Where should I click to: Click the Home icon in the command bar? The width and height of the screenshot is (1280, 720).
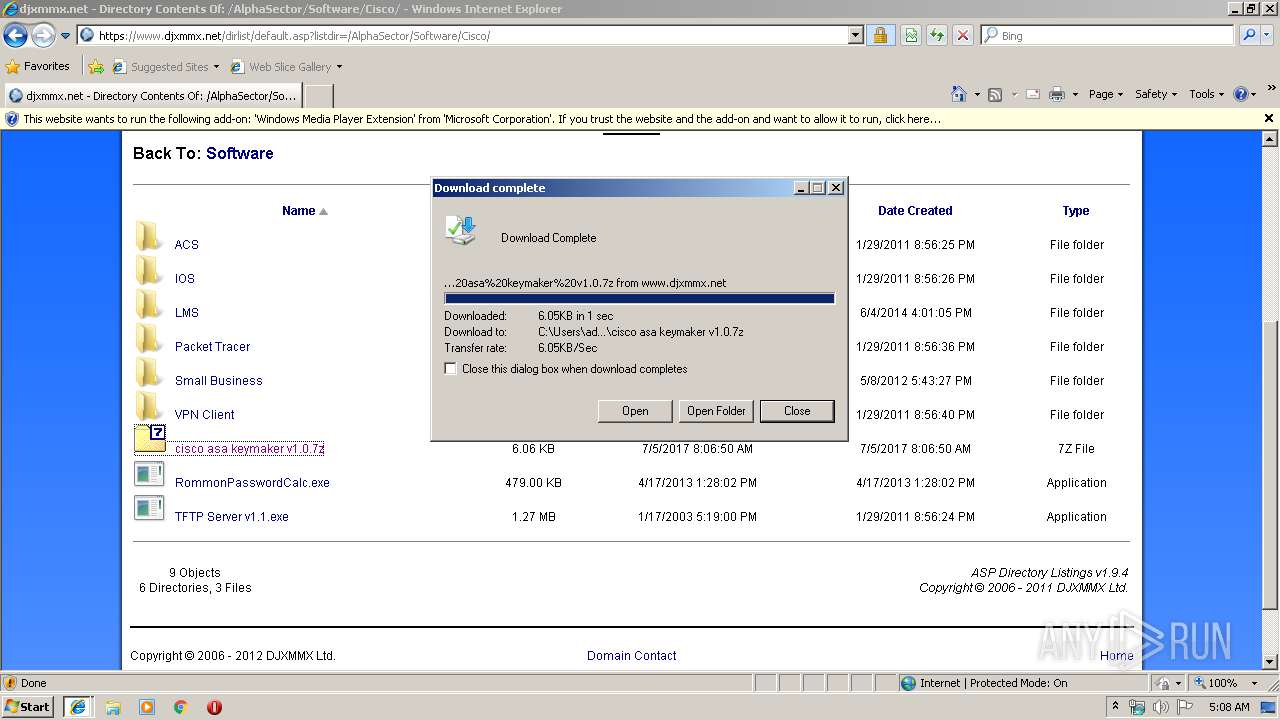pos(959,94)
